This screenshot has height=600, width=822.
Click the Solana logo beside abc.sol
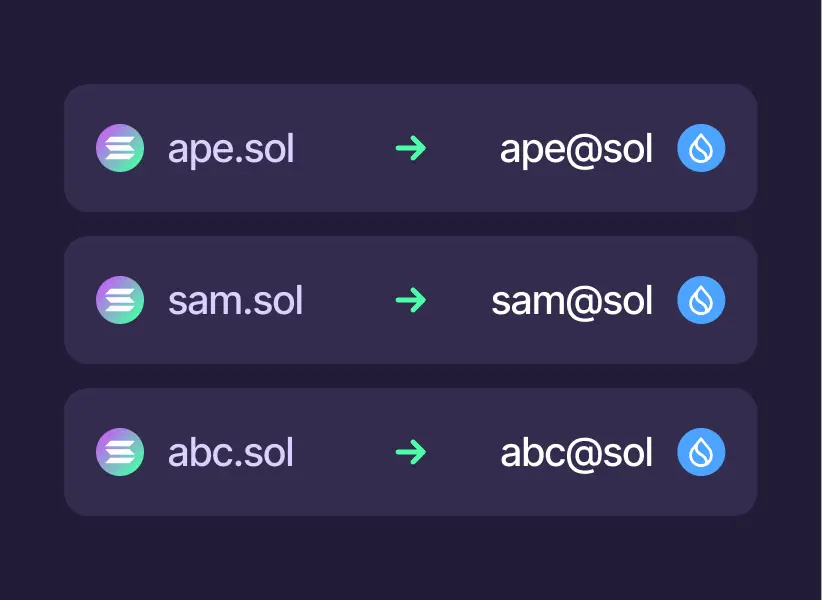[120, 452]
